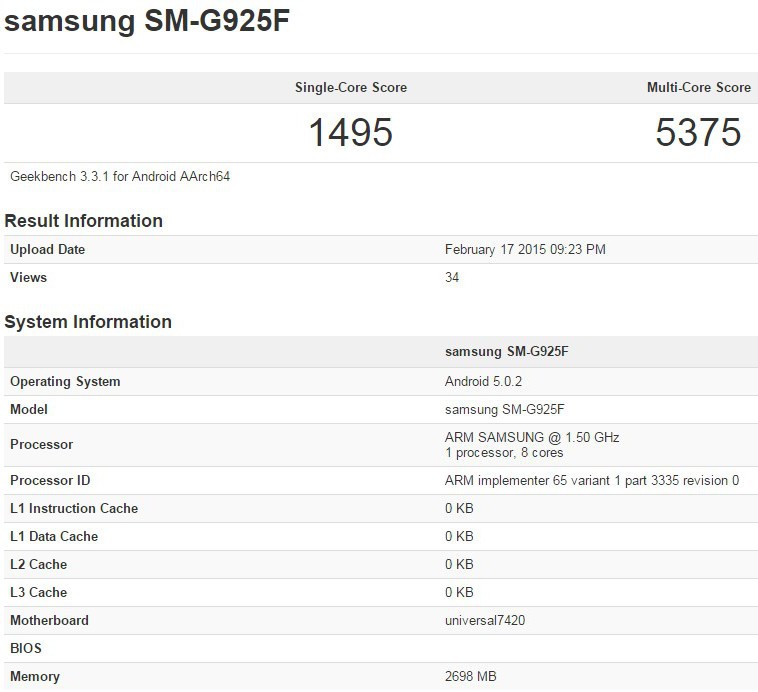This screenshot has height=692, width=758.
Task: Select L1 Data Cache '0 KB' value
Action: [x=459, y=537]
